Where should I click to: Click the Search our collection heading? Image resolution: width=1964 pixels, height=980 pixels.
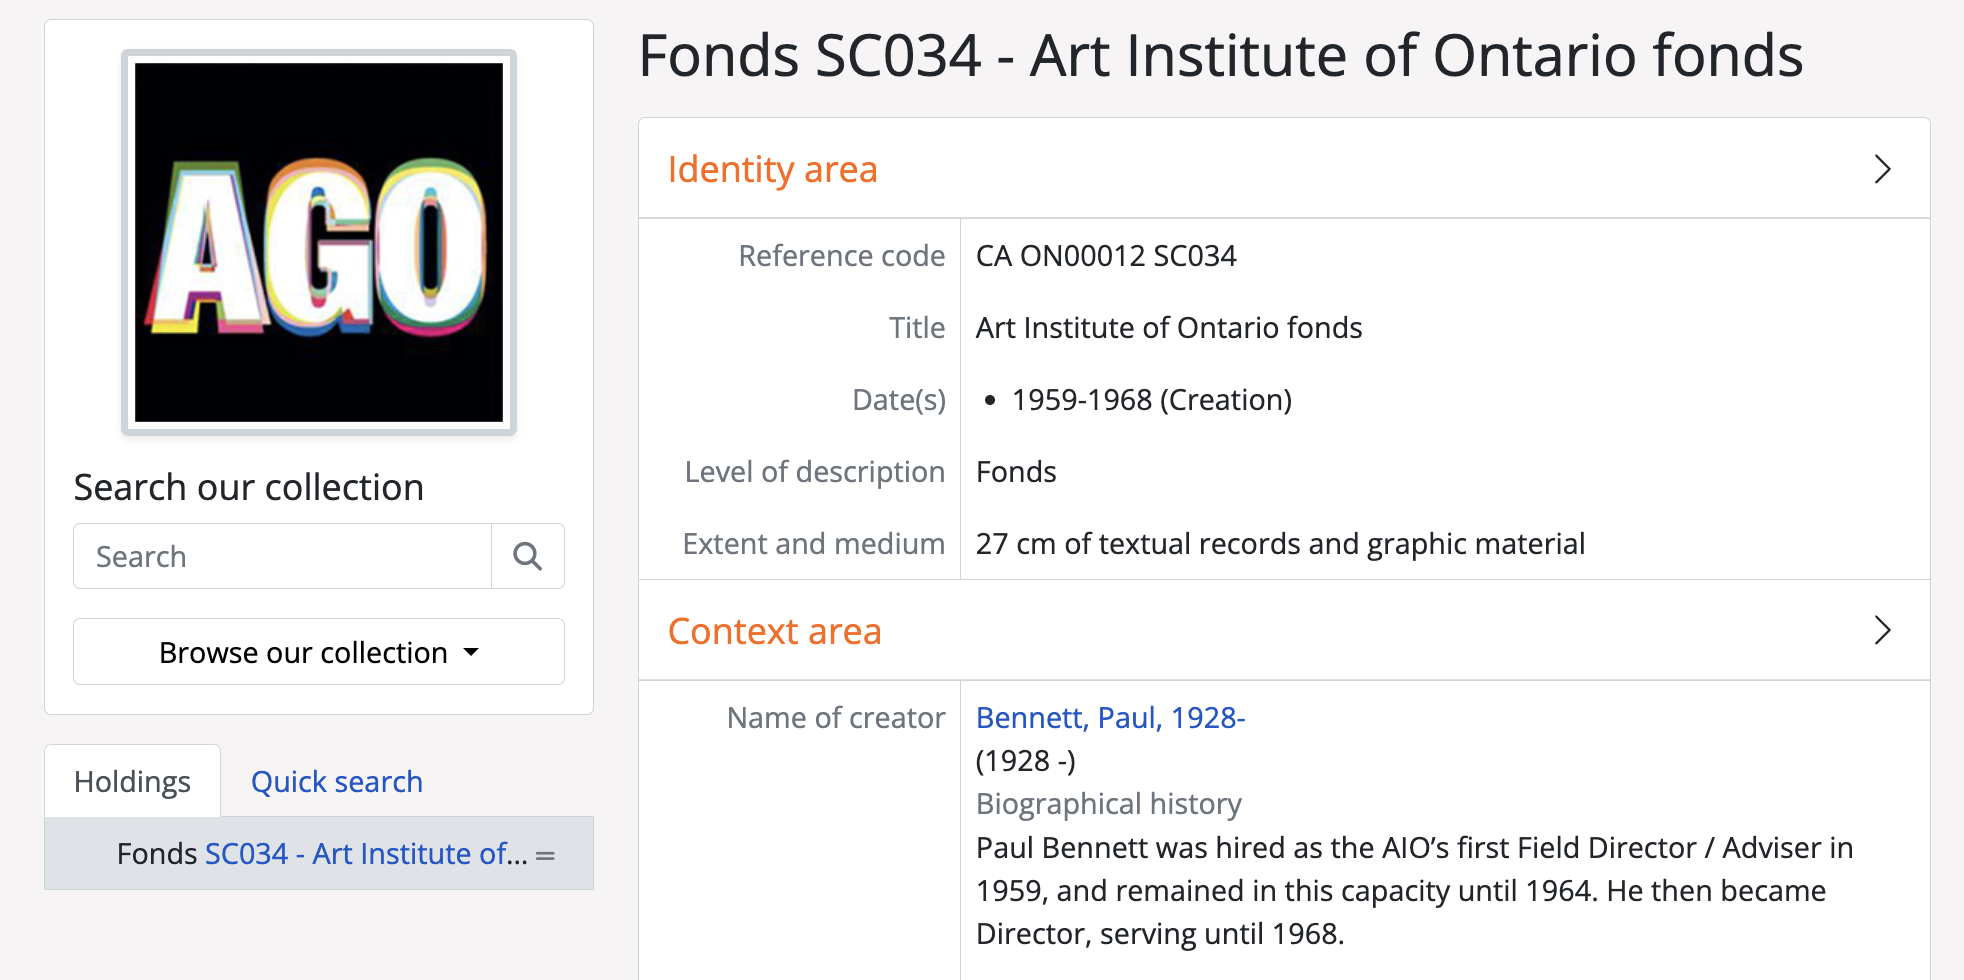[x=249, y=487]
